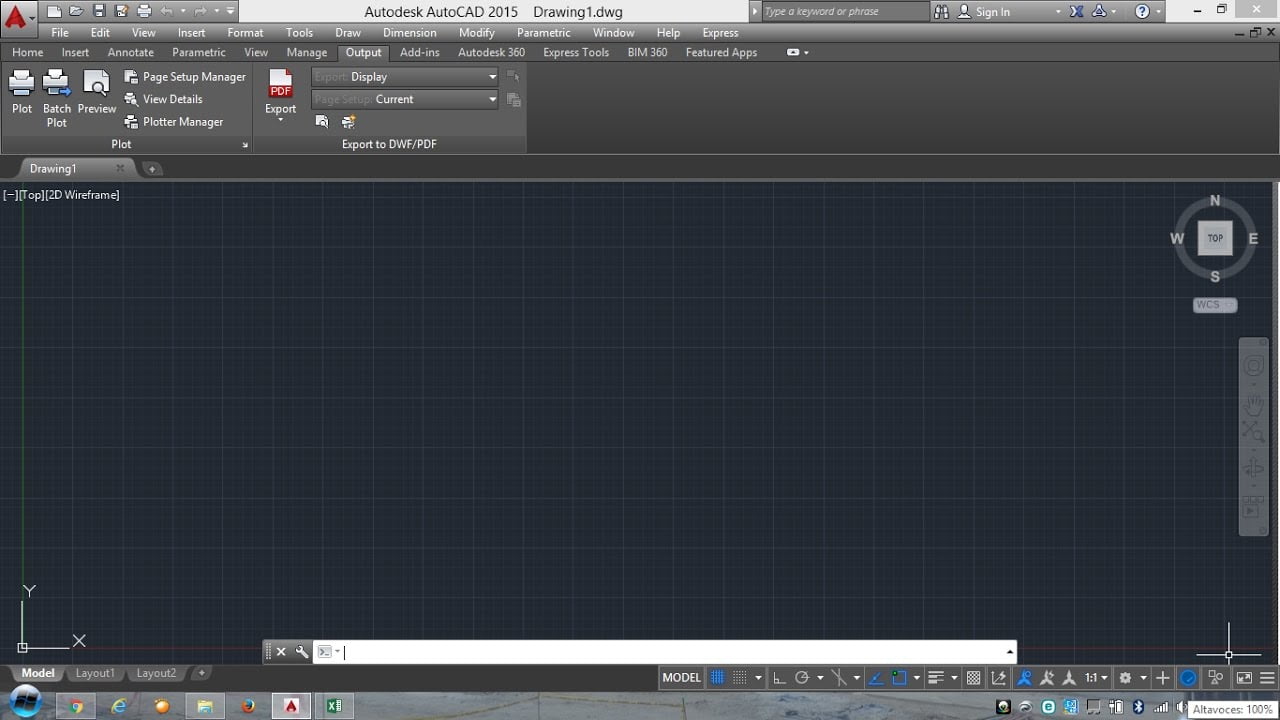Viewport: 1280px width, 720px height.
Task: Open plot Preview from the ribbon
Action: pyautogui.click(x=97, y=92)
